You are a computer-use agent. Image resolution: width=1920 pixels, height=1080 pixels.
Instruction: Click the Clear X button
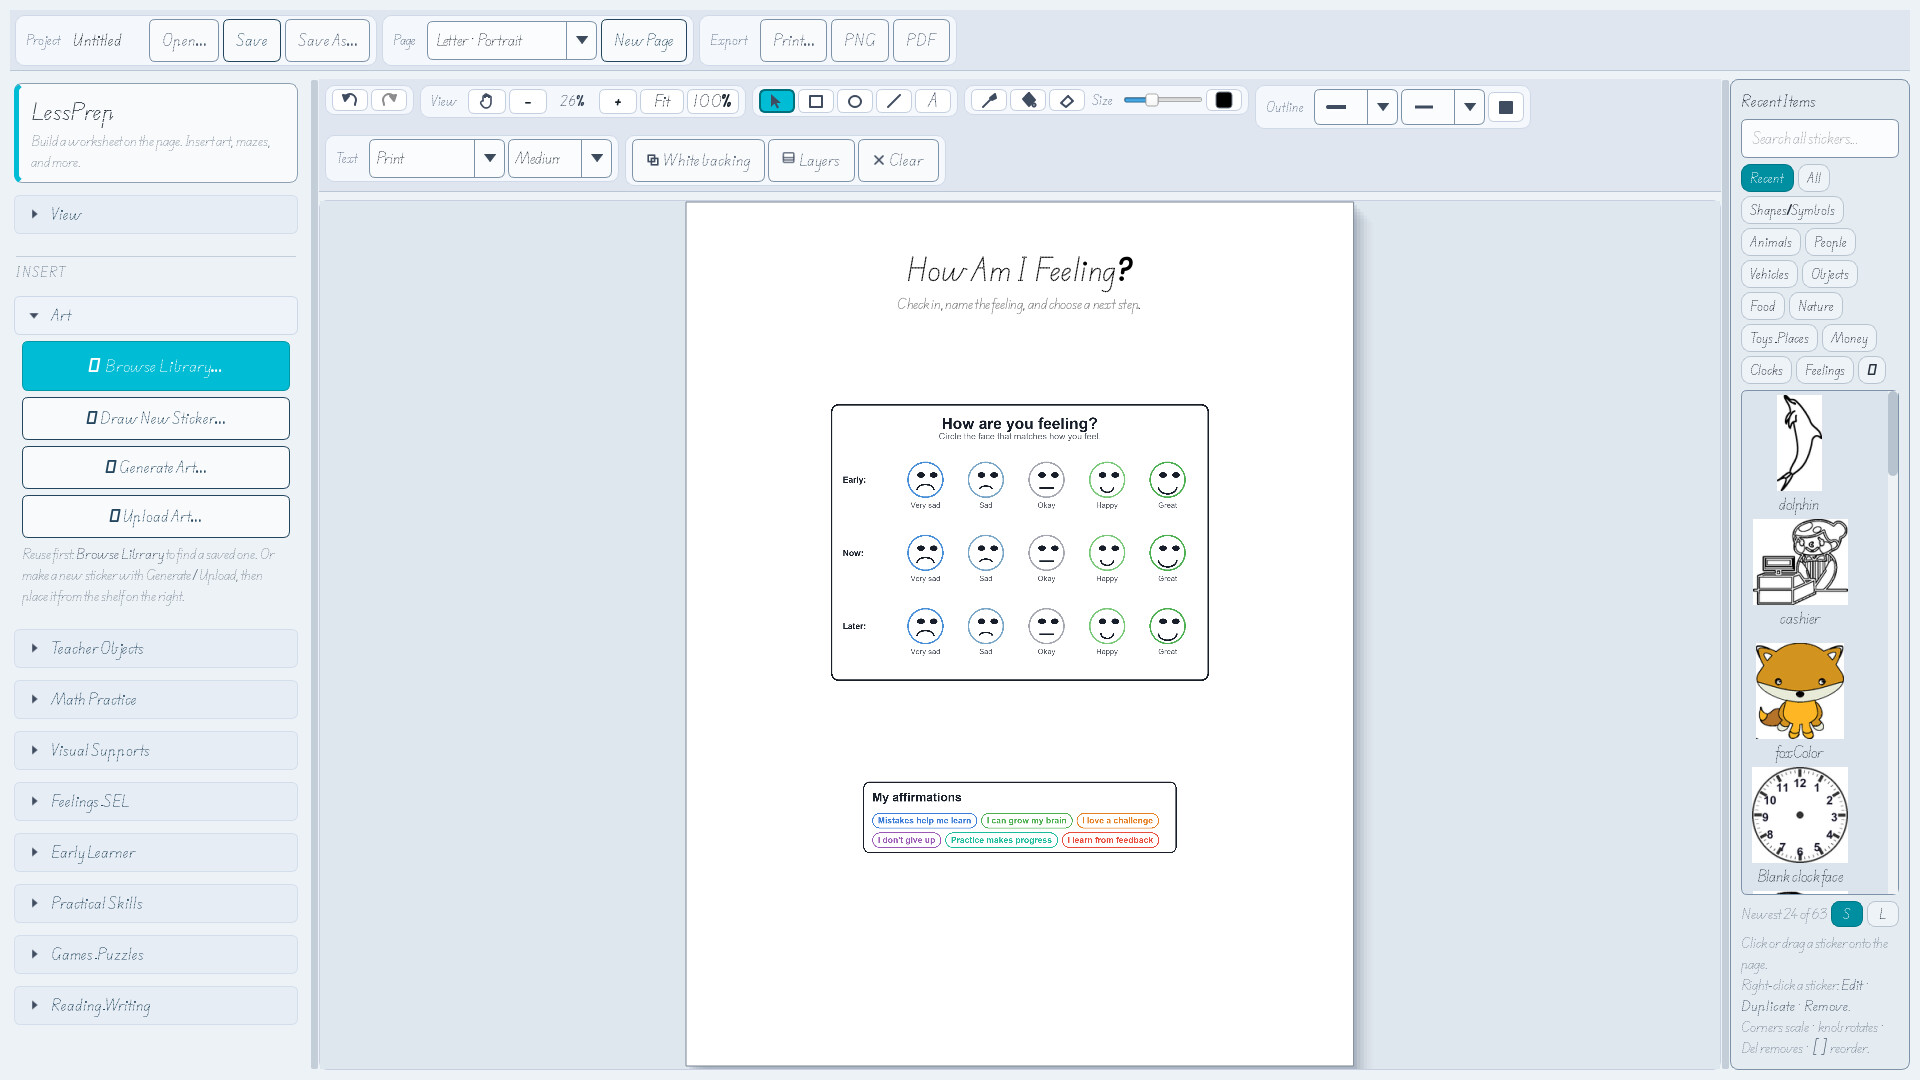[x=898, y=160]
